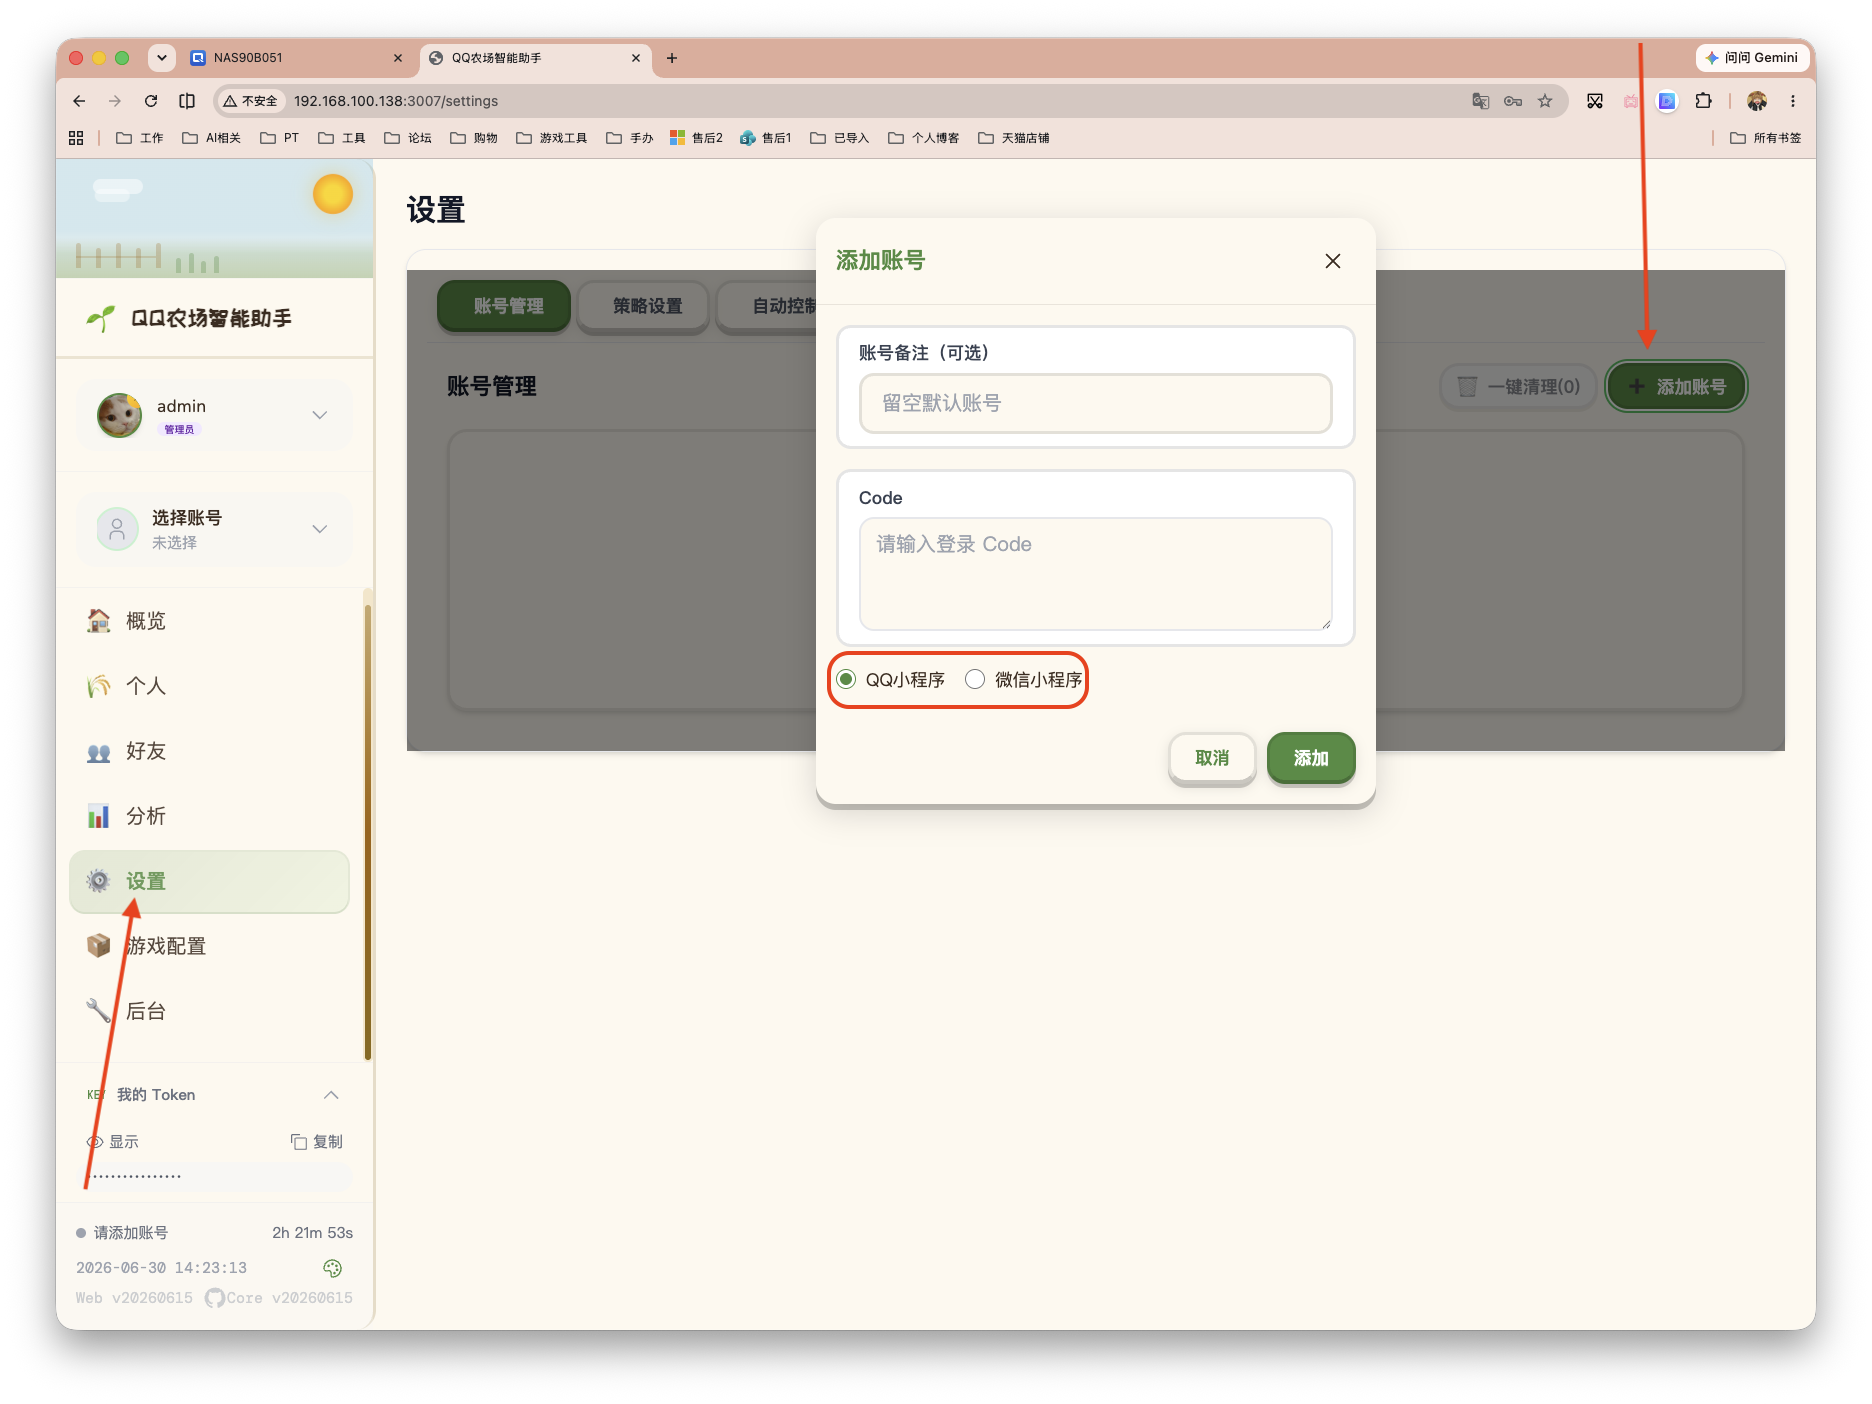Close the QQ农场智能助手 browser tab
Image resolution: width=1872 pixels, height=1404 pixels.
pos(636,58)
